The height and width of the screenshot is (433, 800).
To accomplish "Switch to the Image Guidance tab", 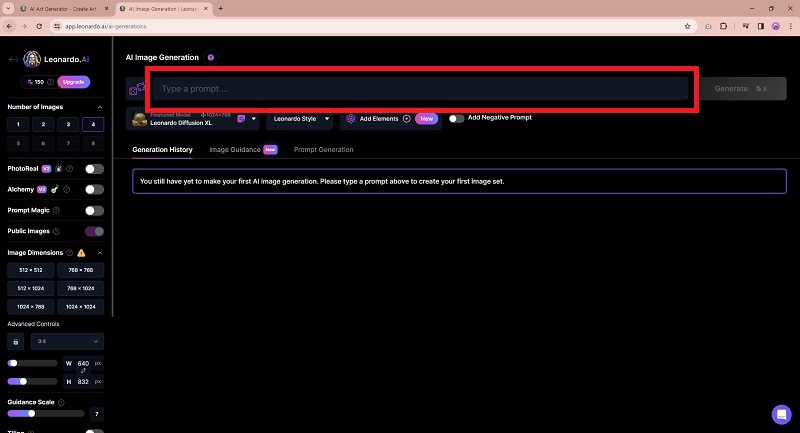I will pos(235,149).
